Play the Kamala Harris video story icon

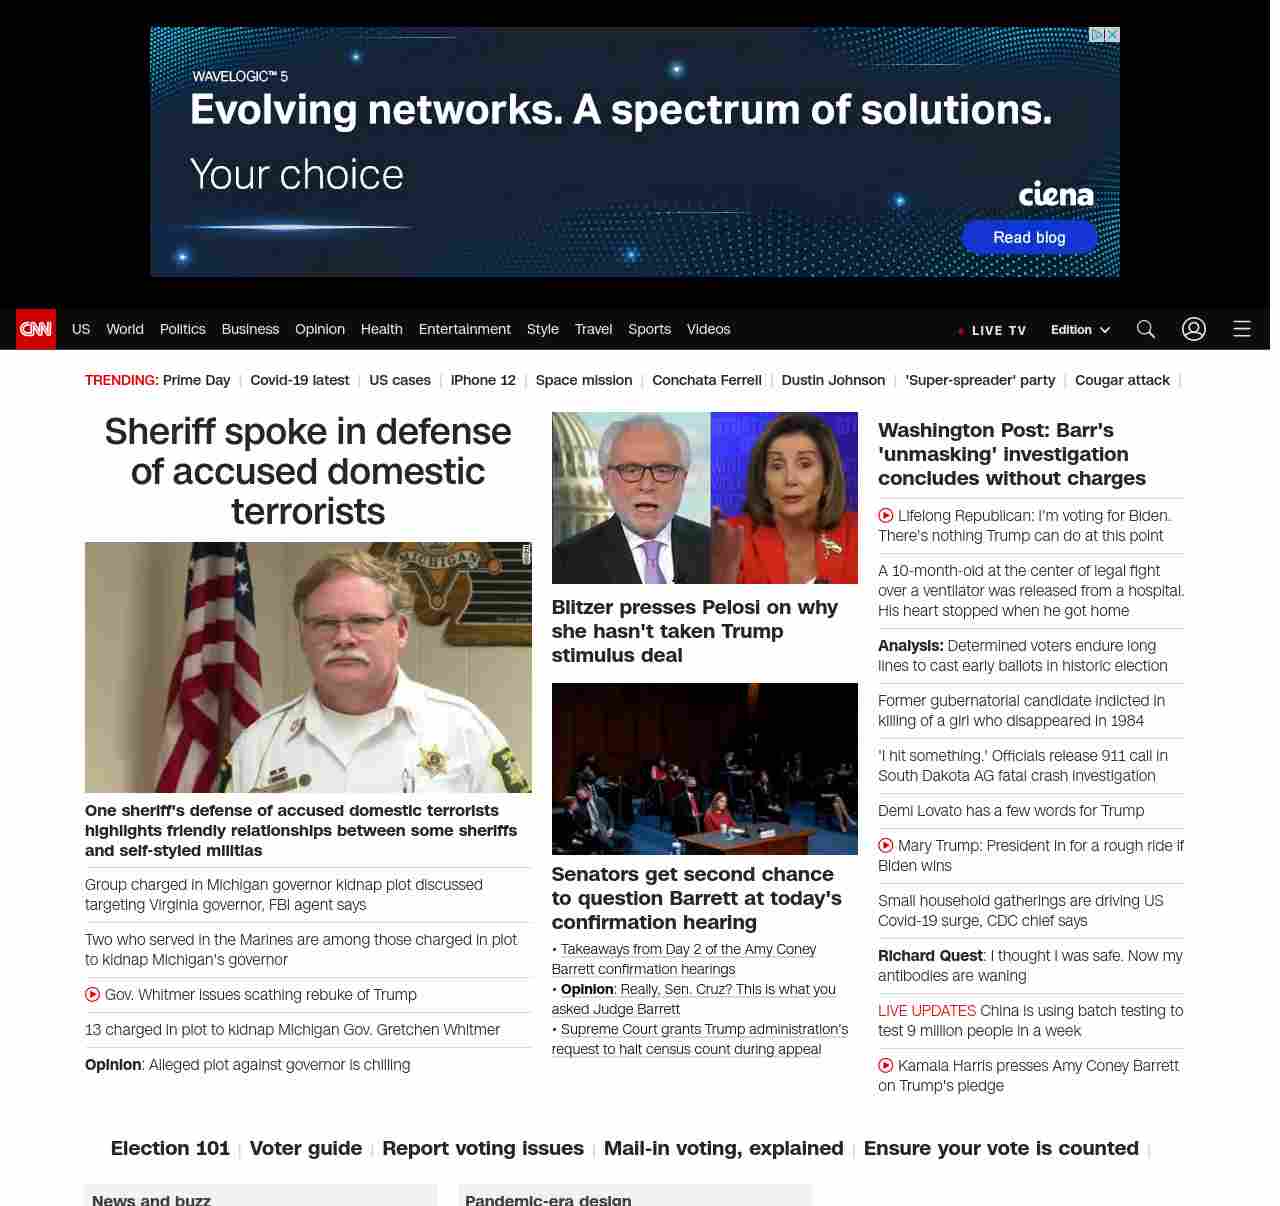point(886,1066)
